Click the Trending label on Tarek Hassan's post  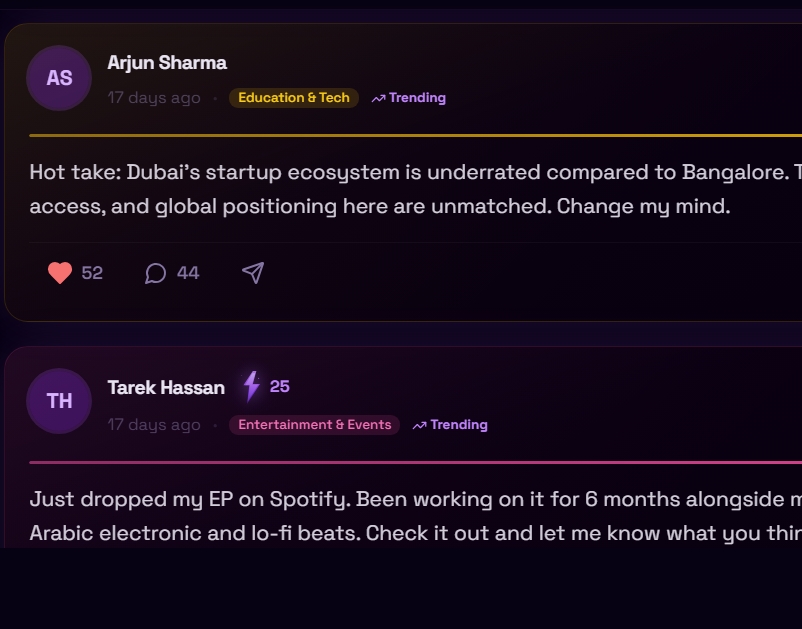458,425
